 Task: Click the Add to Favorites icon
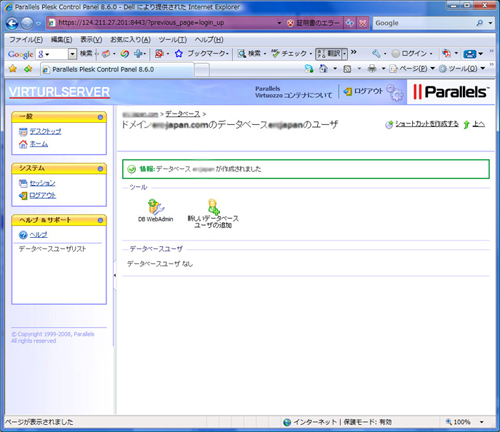pyautogui.click(x=28, y=69)
